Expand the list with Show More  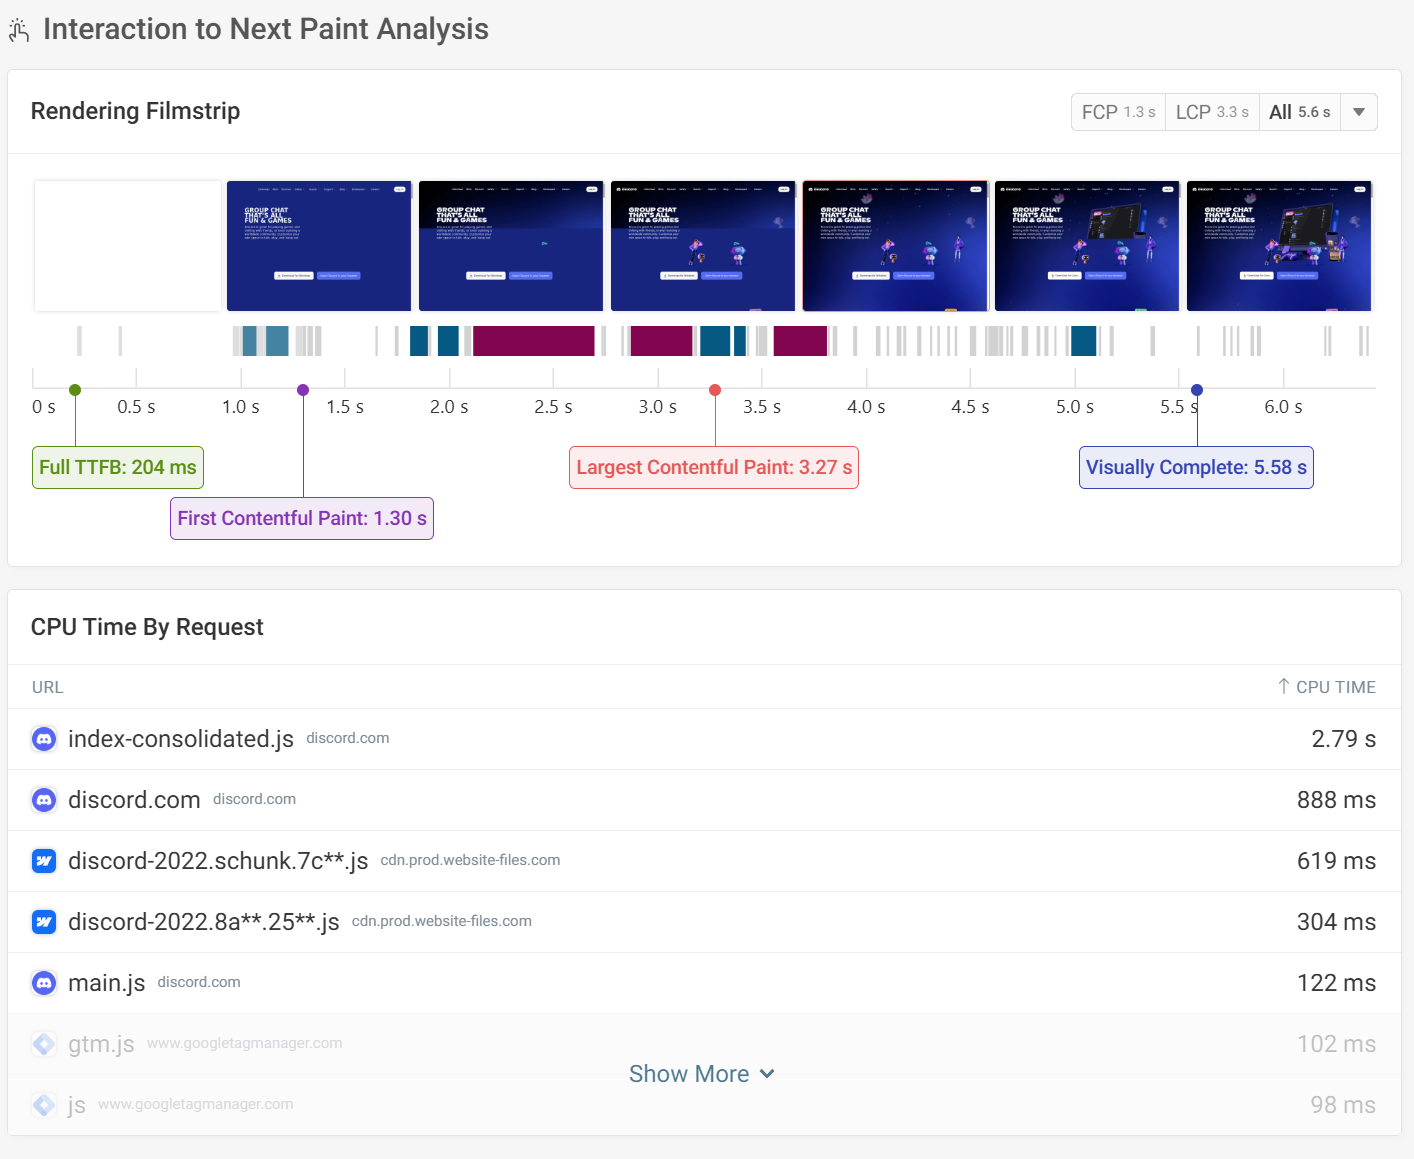pos(701,1074)
